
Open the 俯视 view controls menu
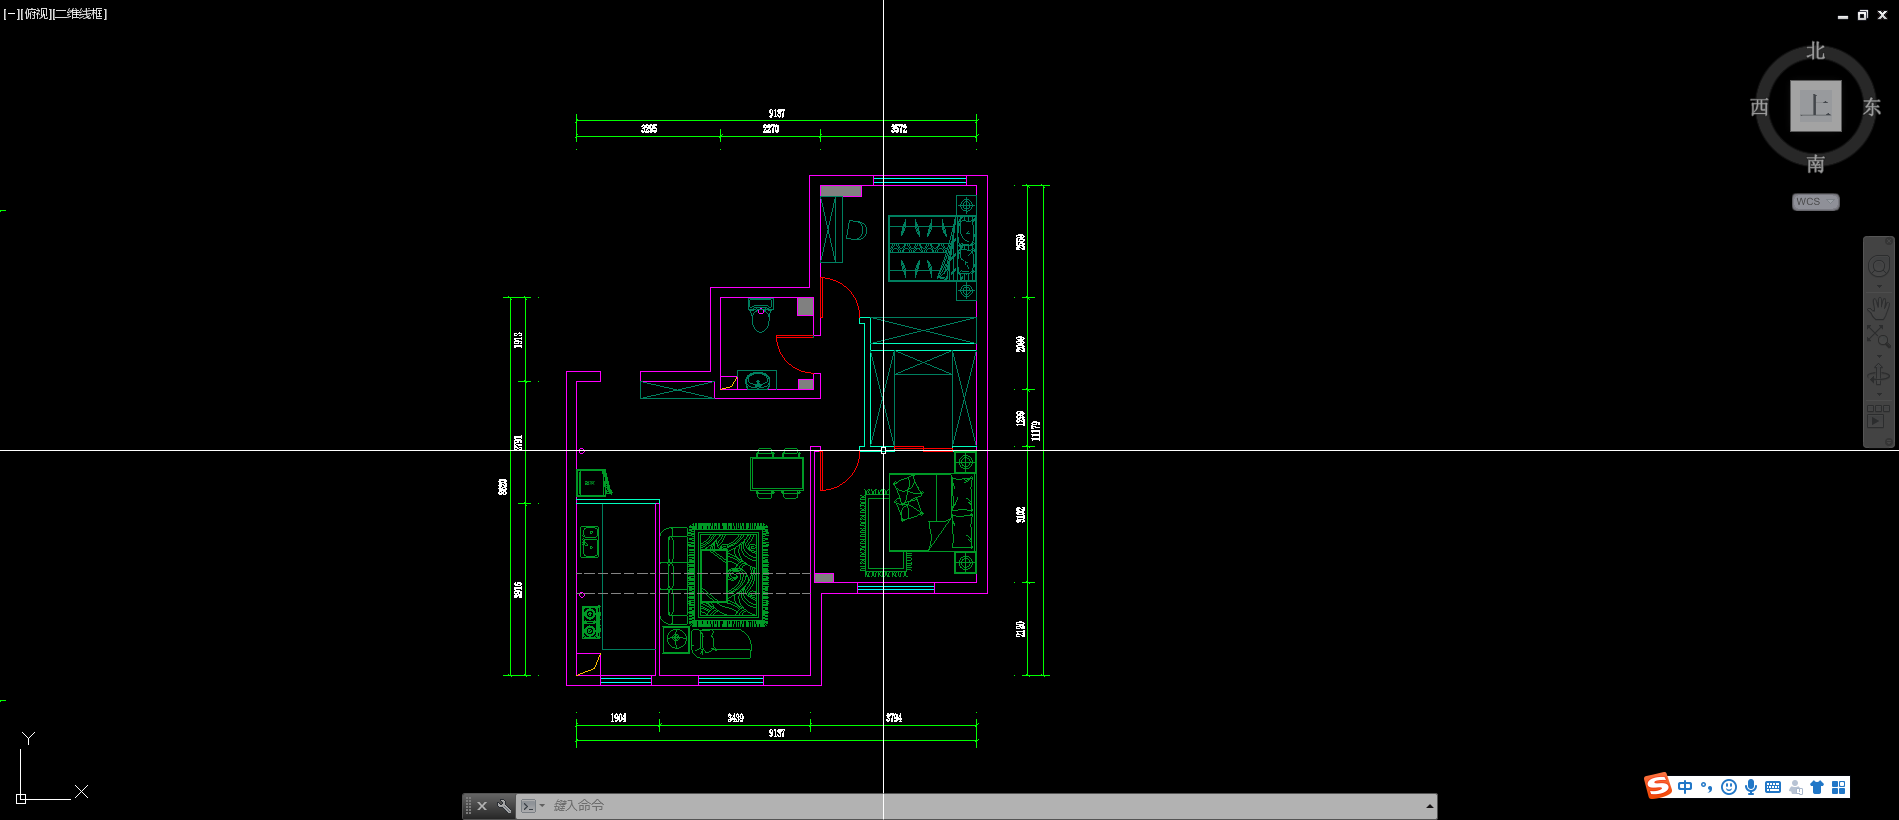click(36, 14)
